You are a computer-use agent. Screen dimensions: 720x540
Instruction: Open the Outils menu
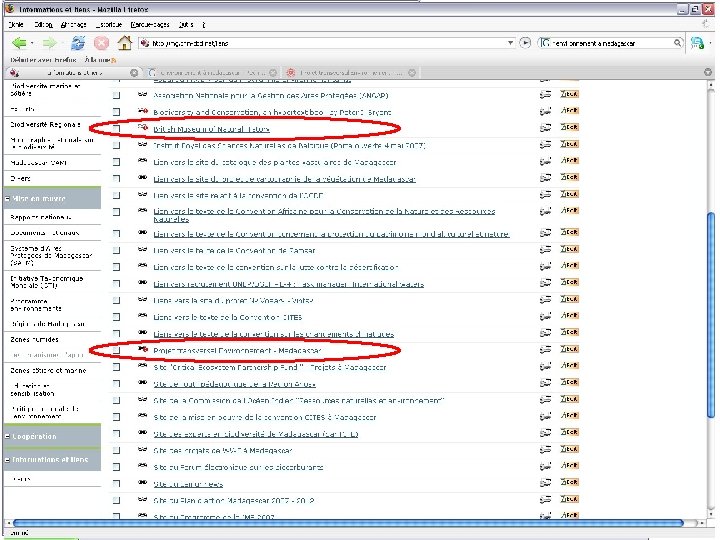[x=186, y=24]
